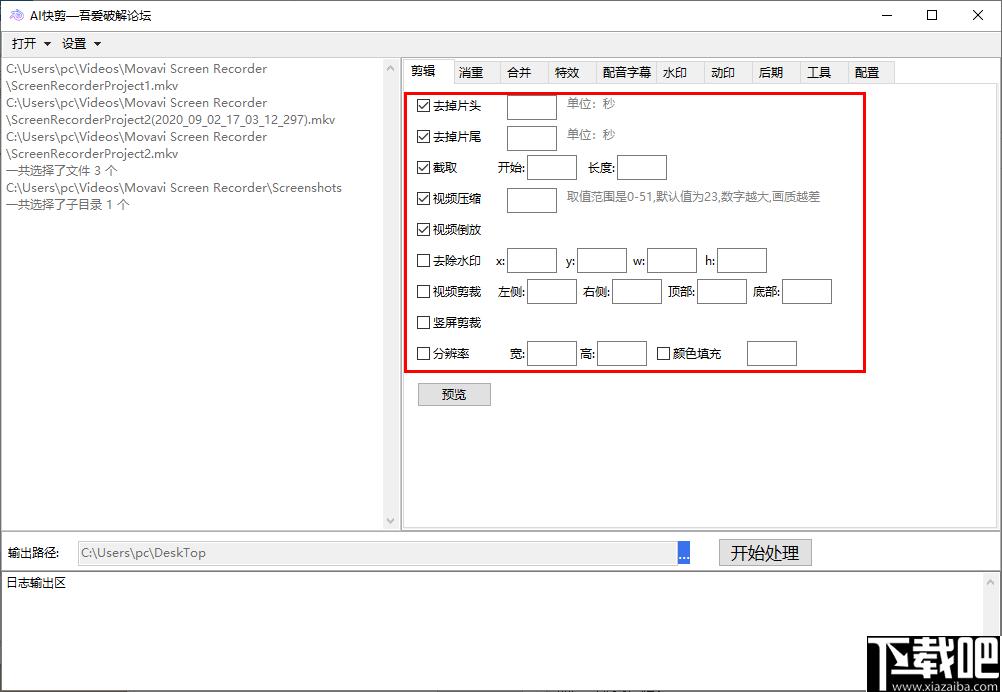The height and width of the screenshot is (692, 1002).
Task: Click the 开始处理 button
Action: pyautogui.click(x=765, y=553)
